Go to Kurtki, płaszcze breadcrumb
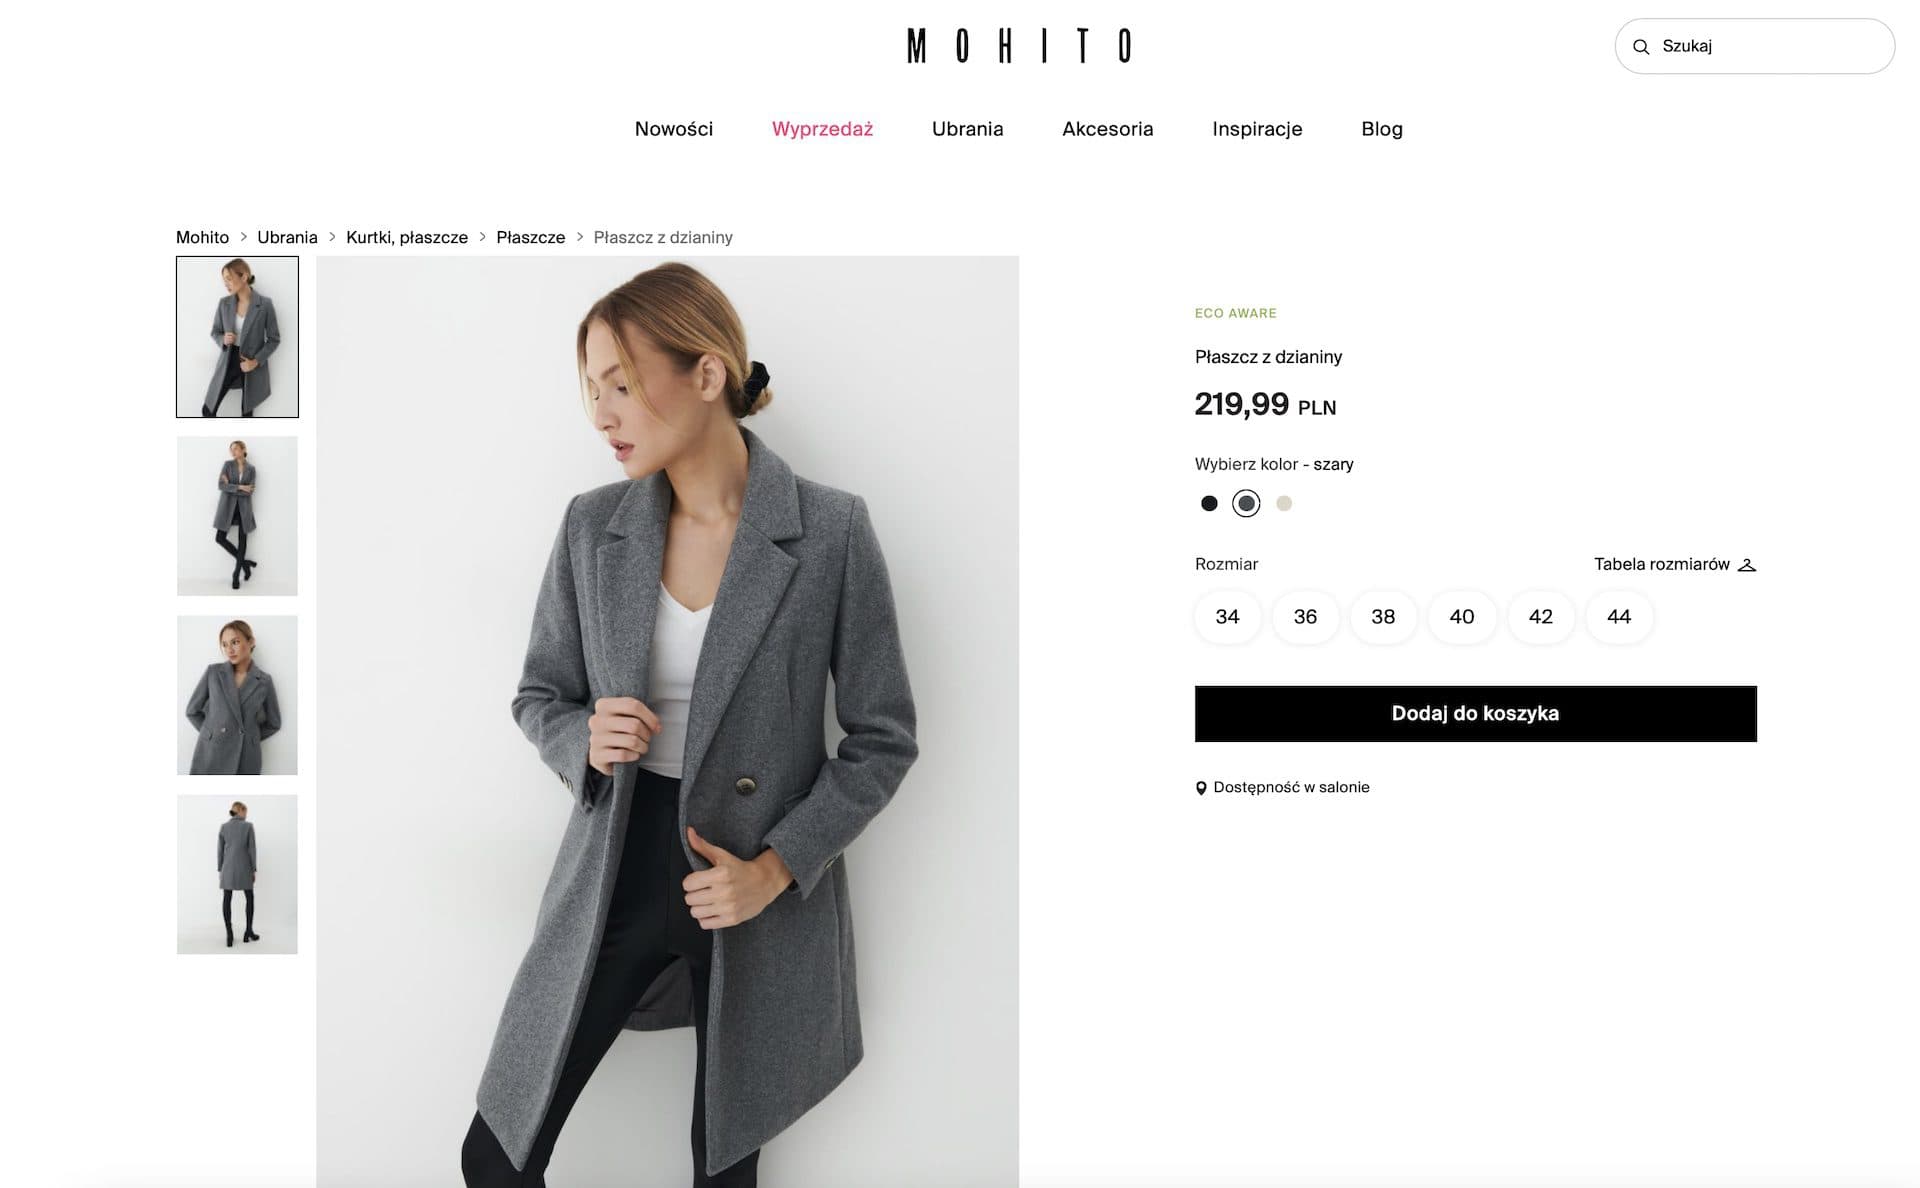Image resolution: width=1920 pixels, height=1188 pixels. [407, 237]
